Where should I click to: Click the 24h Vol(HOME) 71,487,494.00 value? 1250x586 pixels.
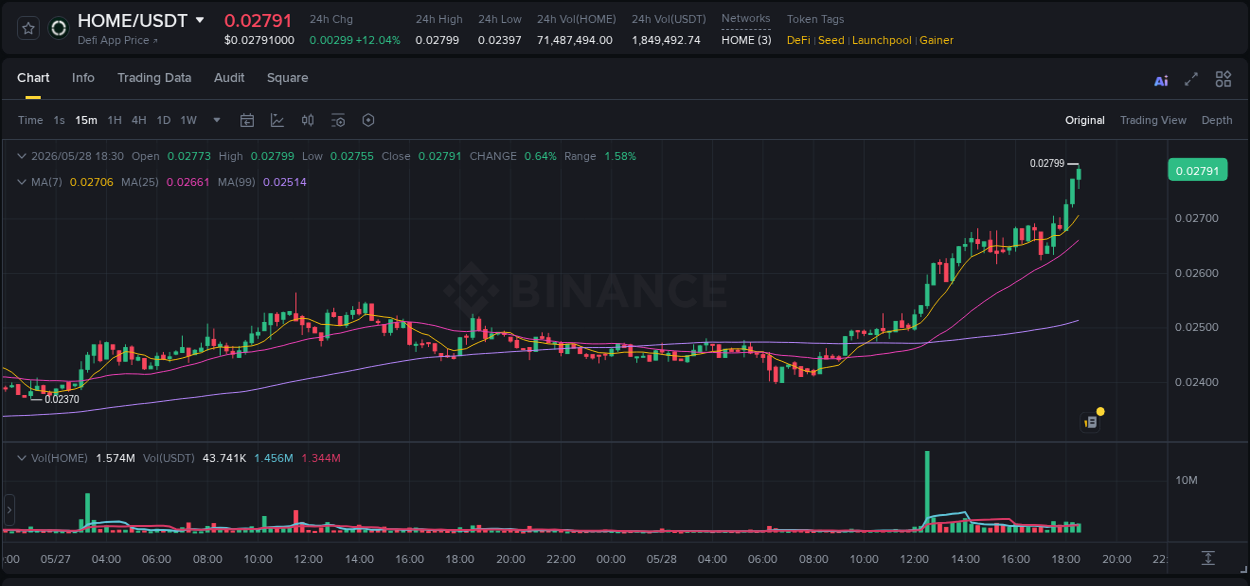(x=575, y=40)
